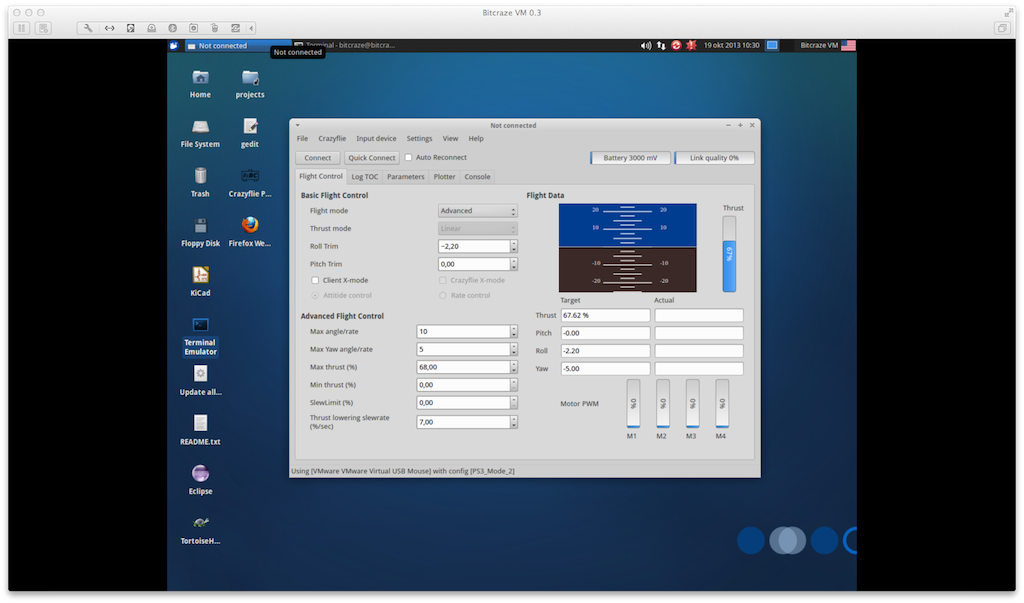
Task: Click the VM toolbar collapse arrow
Action: pos(251,28)
